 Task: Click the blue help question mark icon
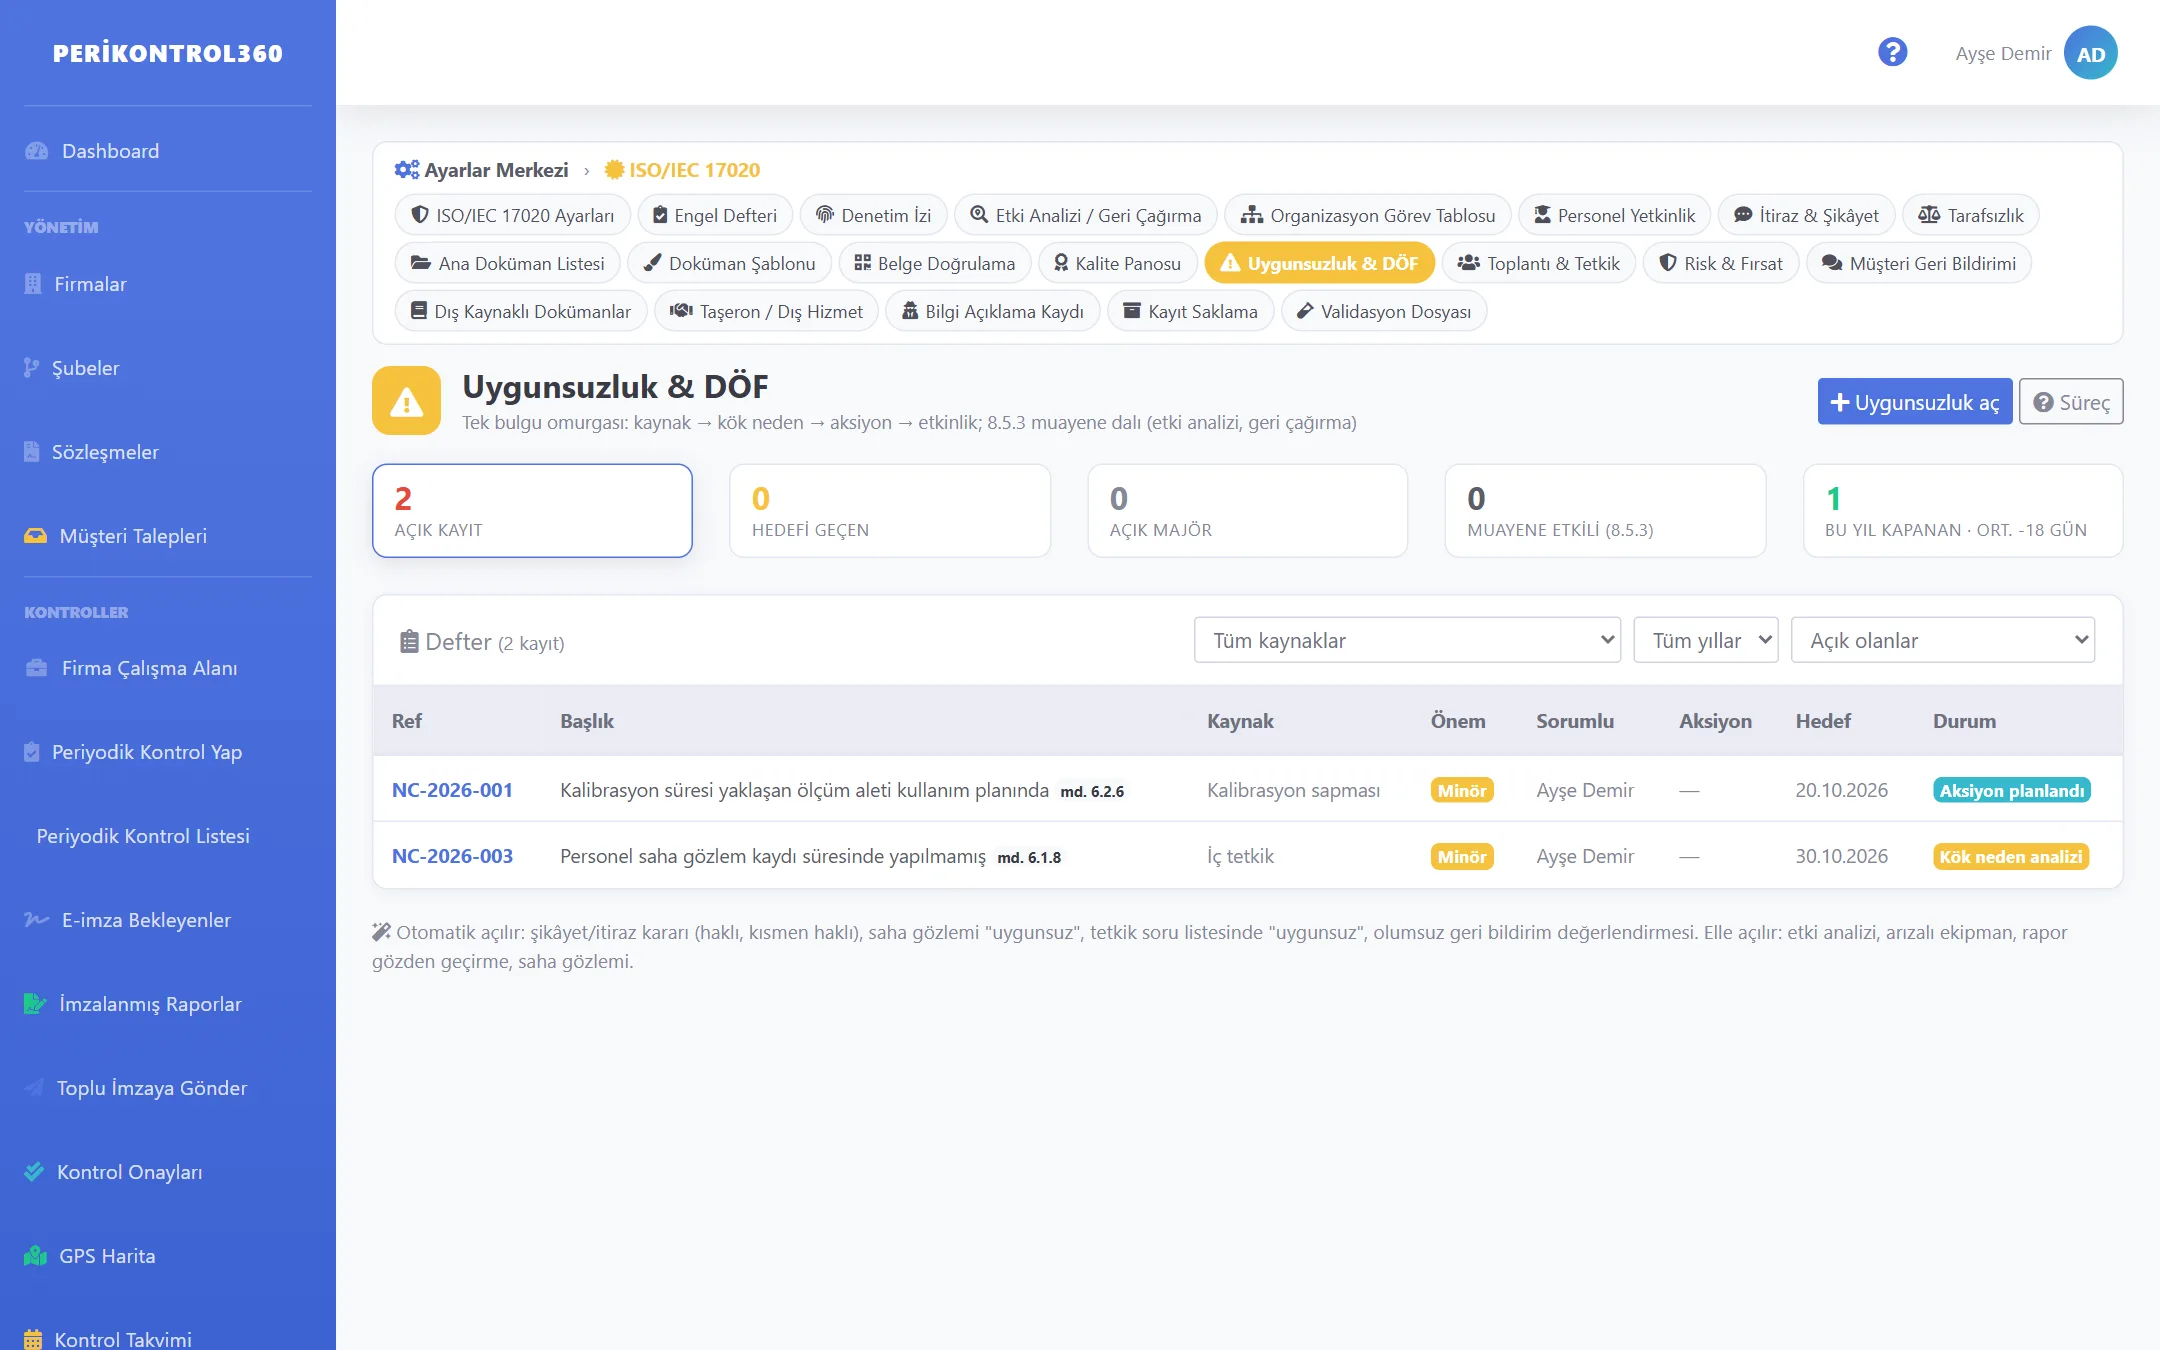coord(1892,52)
